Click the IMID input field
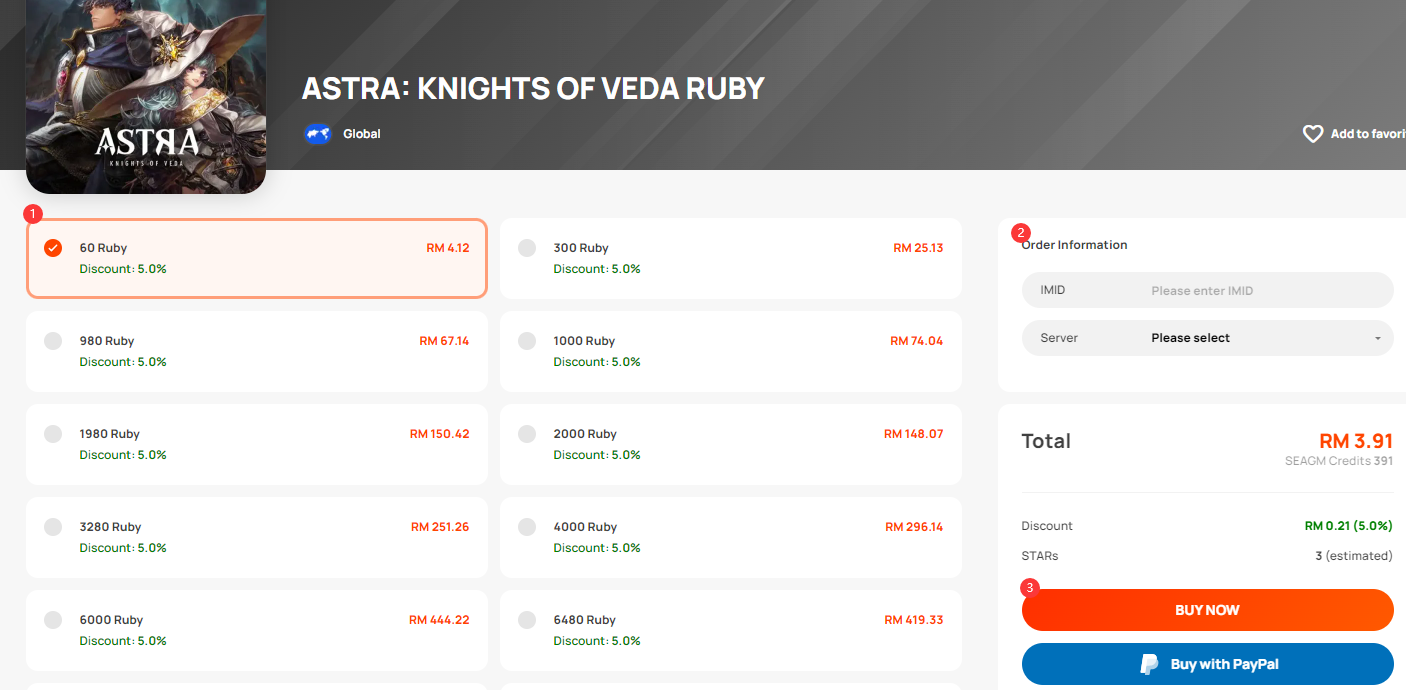Image resolution: width=1406 pixels, height=690 pixels. 1208,290
